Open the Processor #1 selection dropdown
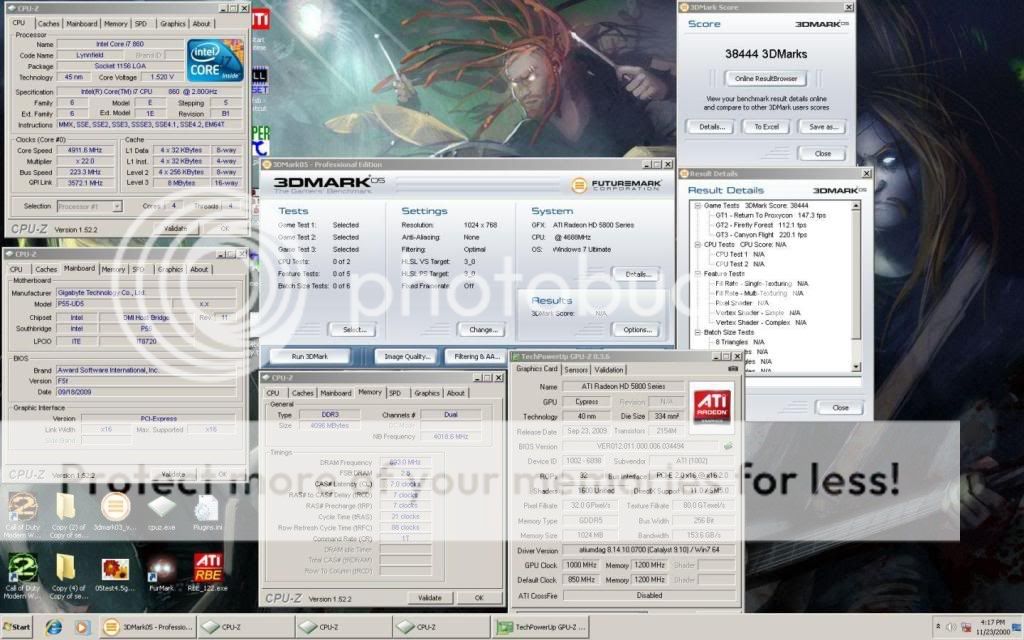The width and height of the screenshot is (1024, 640). click(x=118, y=206)
